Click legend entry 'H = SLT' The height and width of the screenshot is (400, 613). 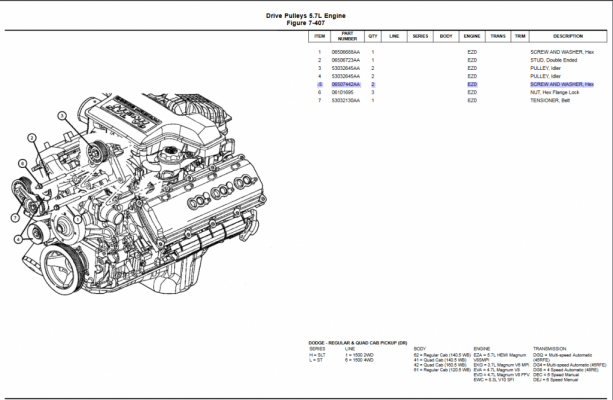317,355
